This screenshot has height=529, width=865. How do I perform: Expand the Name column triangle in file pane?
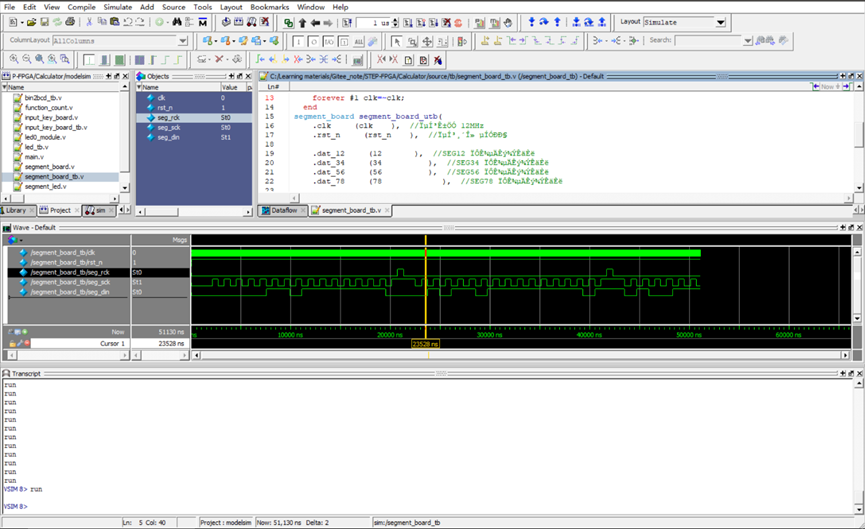[4, 87]
